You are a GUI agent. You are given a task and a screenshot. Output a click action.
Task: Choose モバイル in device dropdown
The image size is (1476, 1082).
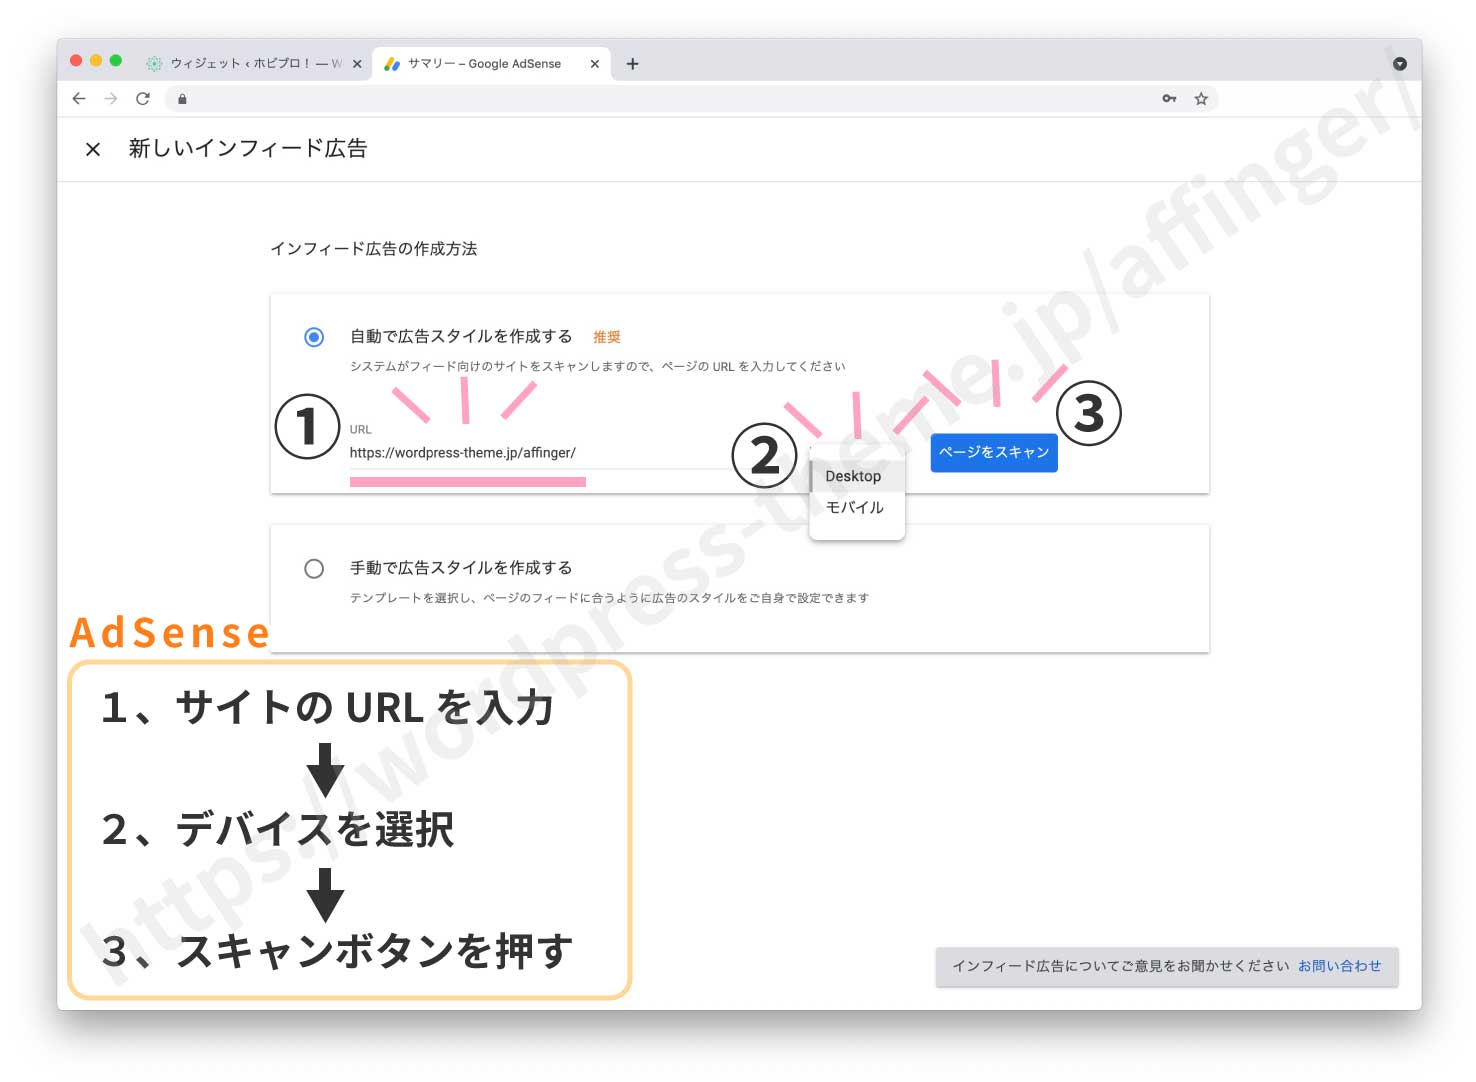coord(857,508)
